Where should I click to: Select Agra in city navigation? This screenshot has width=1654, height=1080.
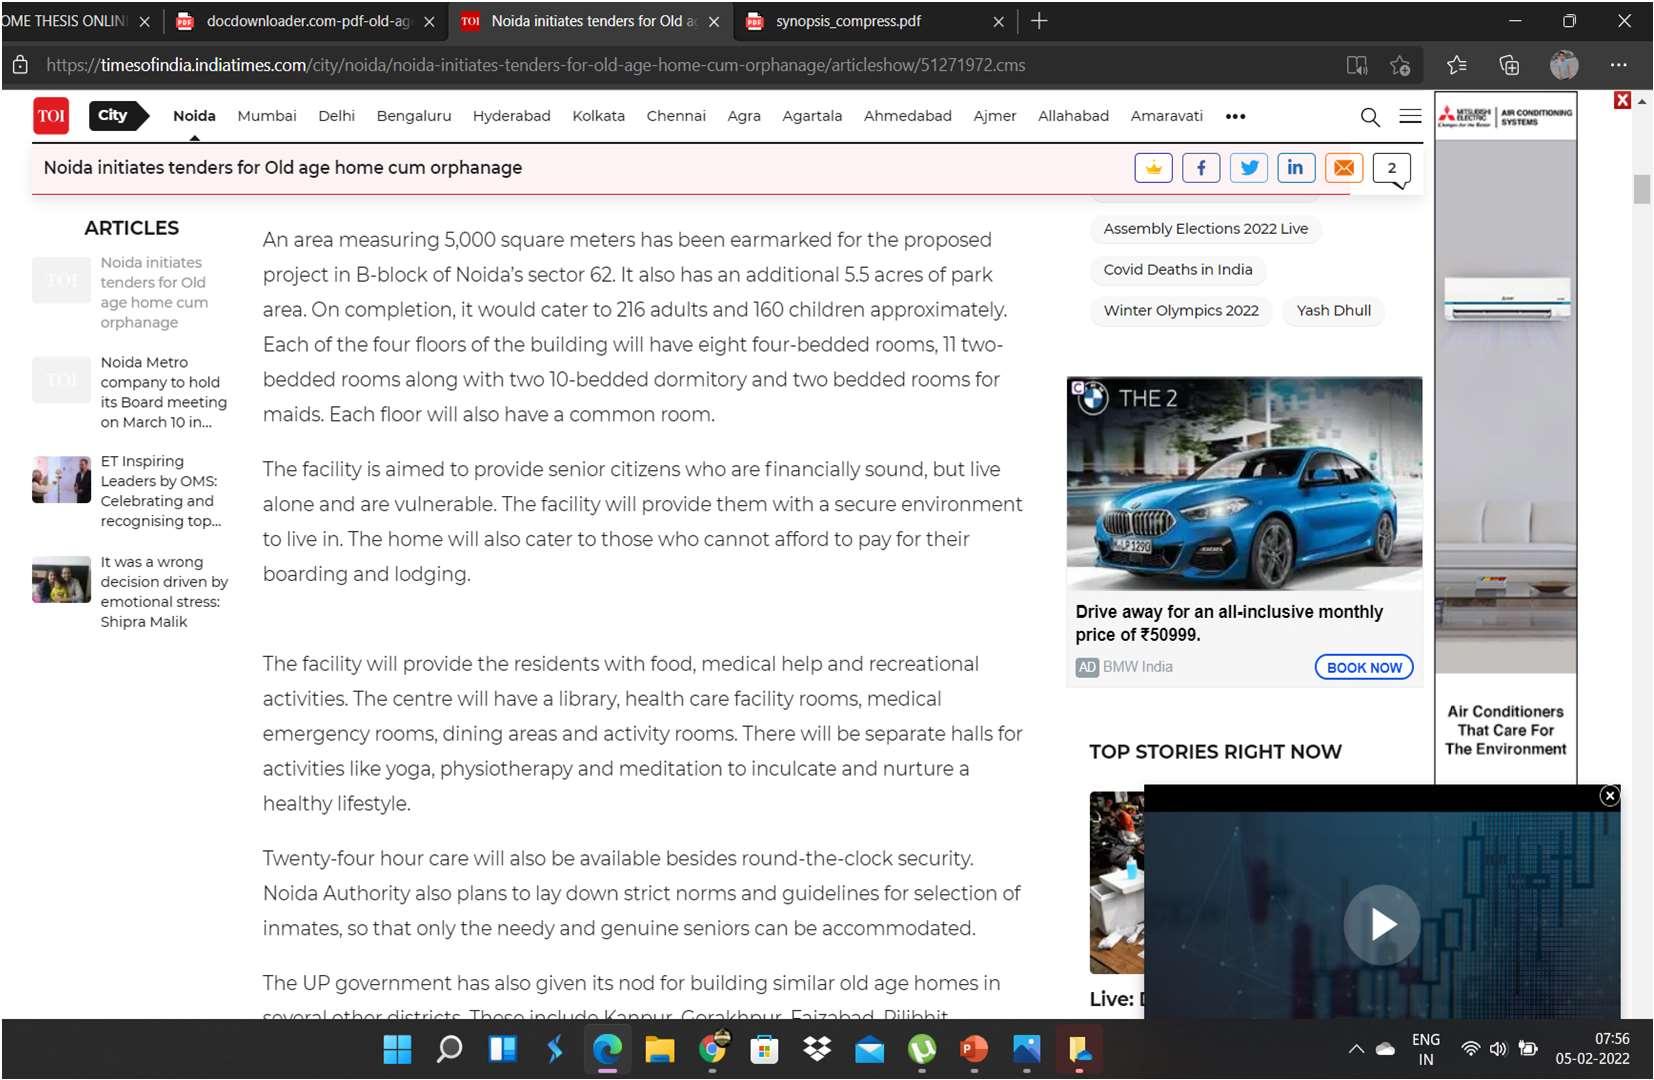pyautogui.click(x=744, y=116)
